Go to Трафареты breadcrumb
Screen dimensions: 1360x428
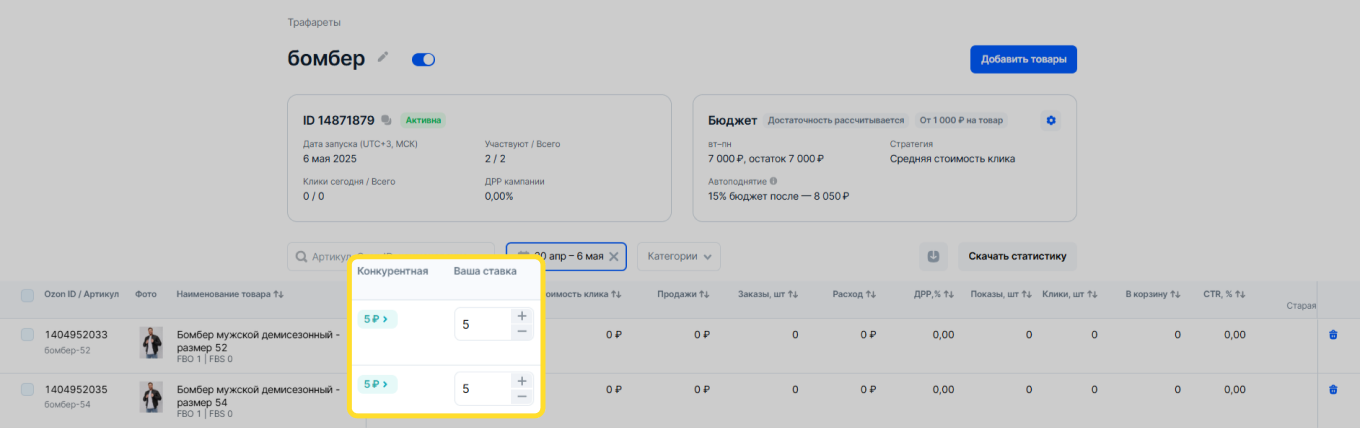(x=312, y=22)
